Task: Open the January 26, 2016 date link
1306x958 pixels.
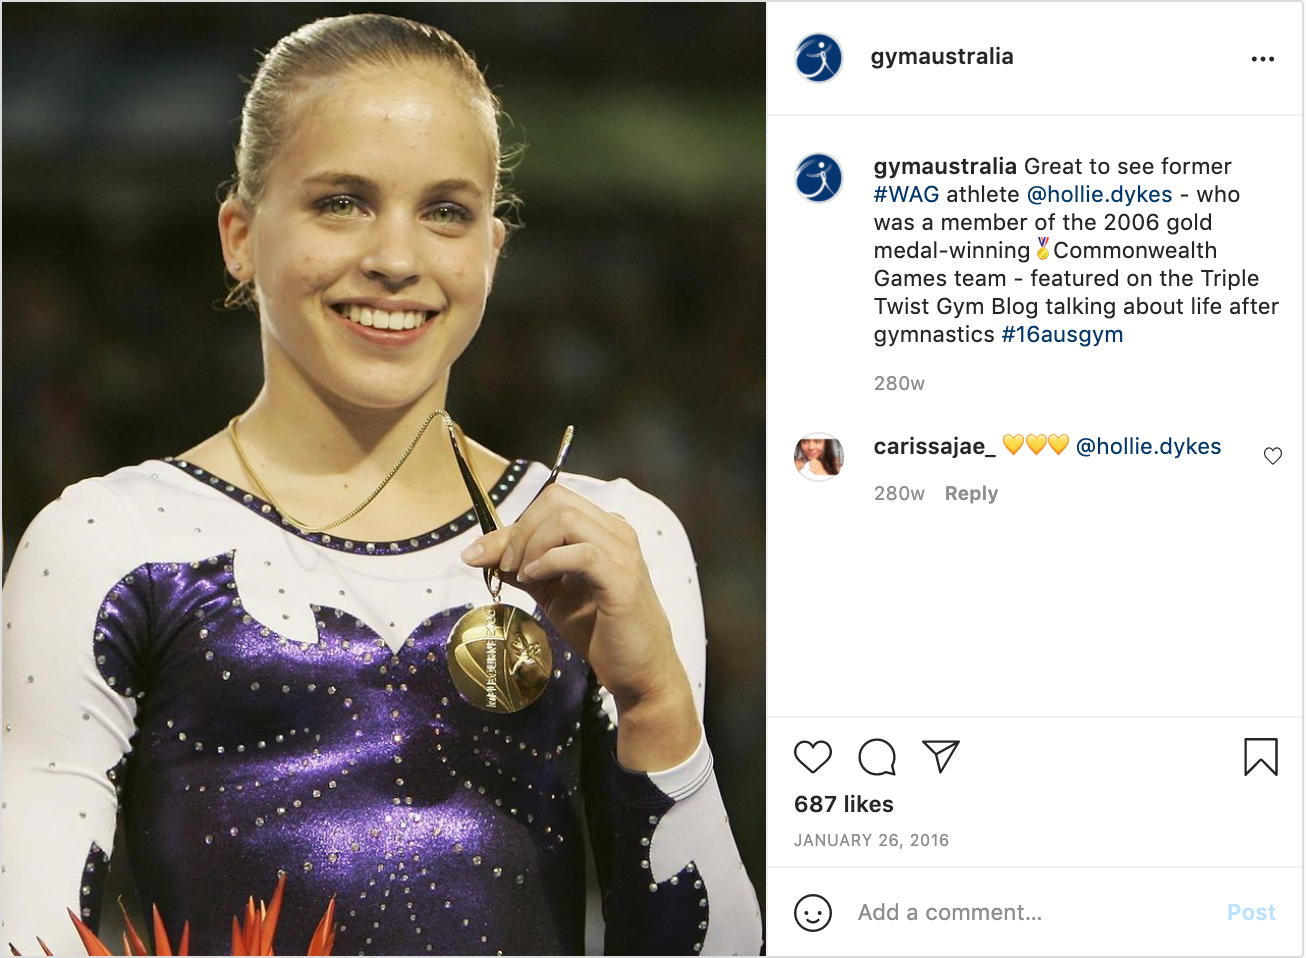Action: point(871,840)
